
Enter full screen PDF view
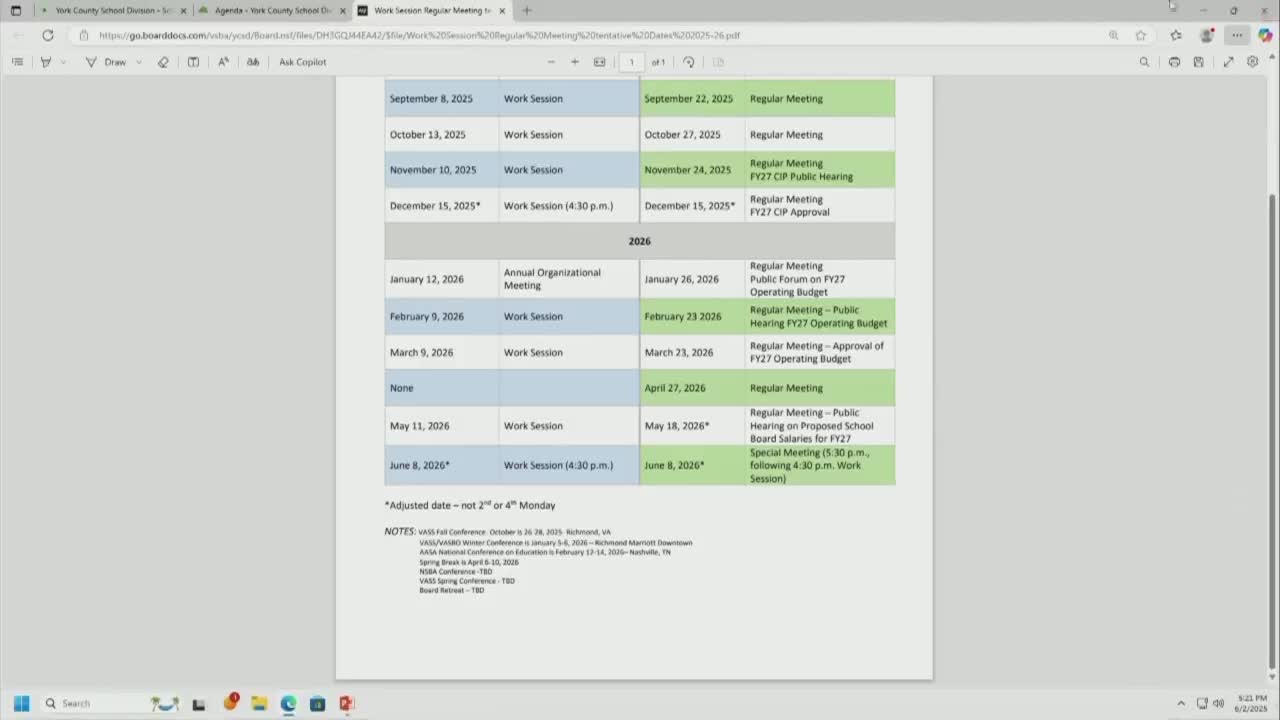[x=1228, y=62]
